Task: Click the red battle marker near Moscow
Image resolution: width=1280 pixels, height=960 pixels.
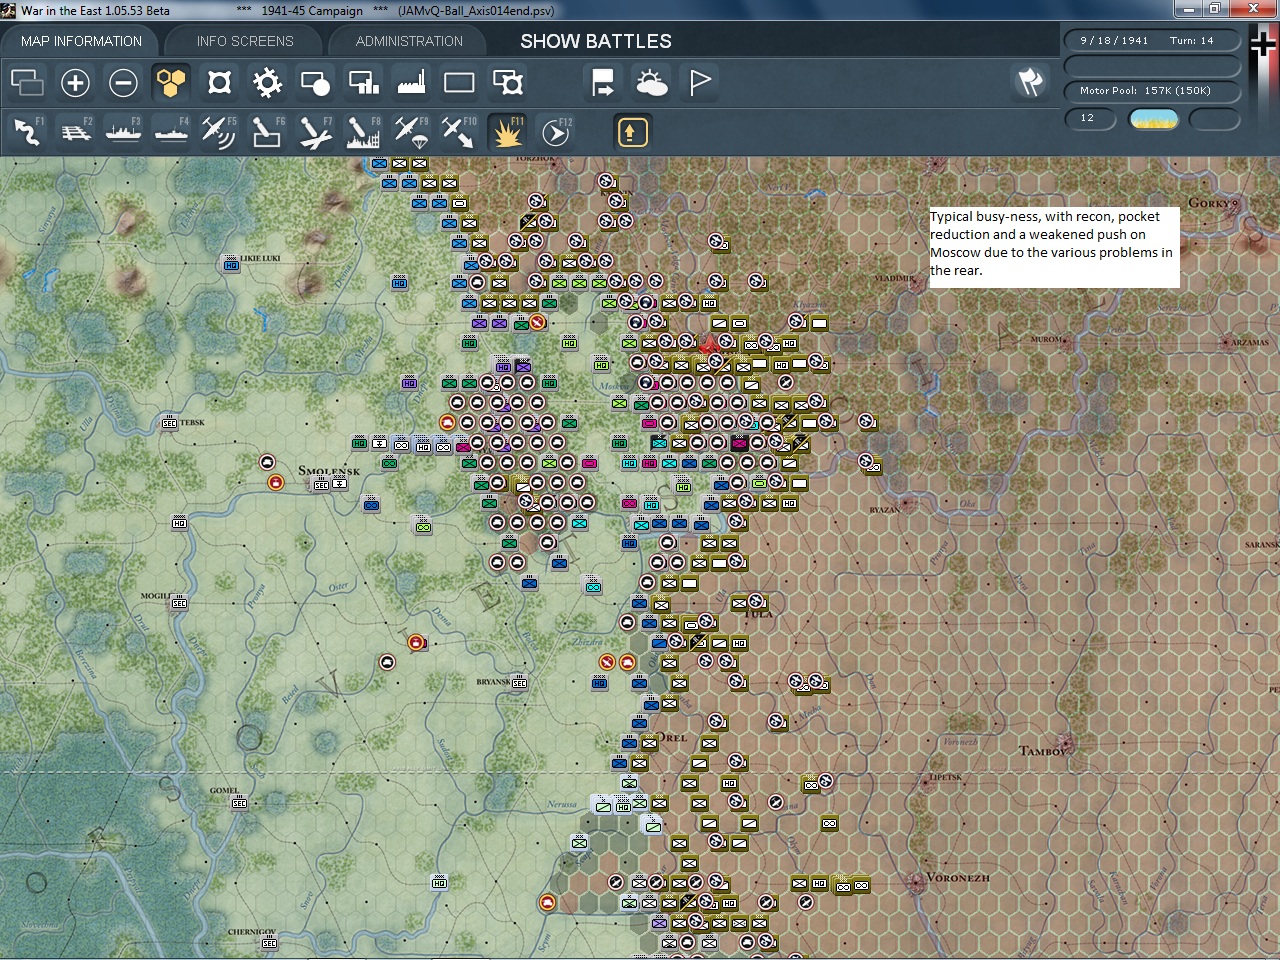Action: [x=709, y=348]
